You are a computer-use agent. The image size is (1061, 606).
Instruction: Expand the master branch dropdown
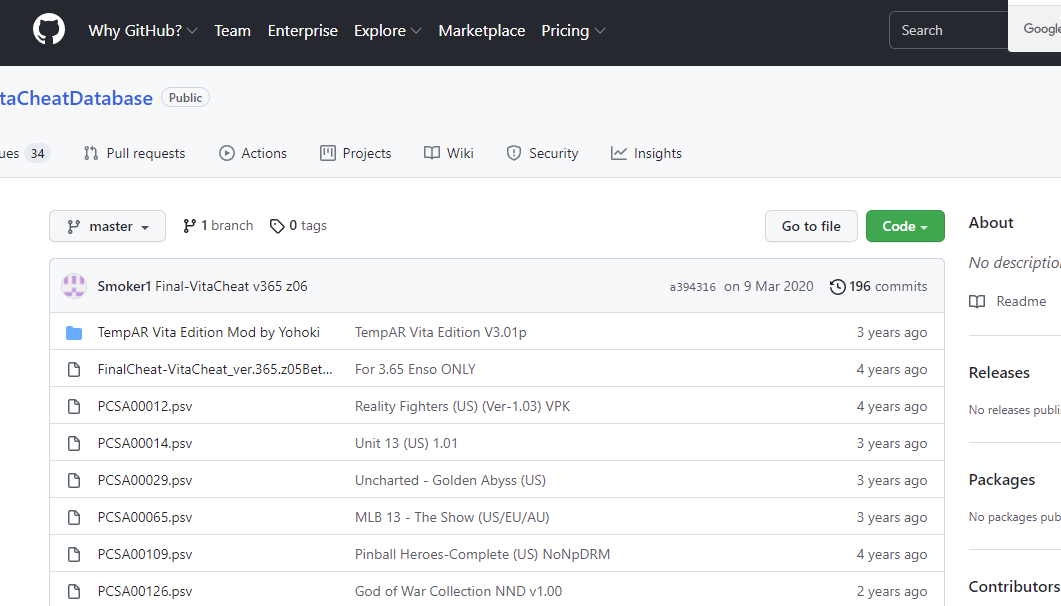[x=109, y=226]
